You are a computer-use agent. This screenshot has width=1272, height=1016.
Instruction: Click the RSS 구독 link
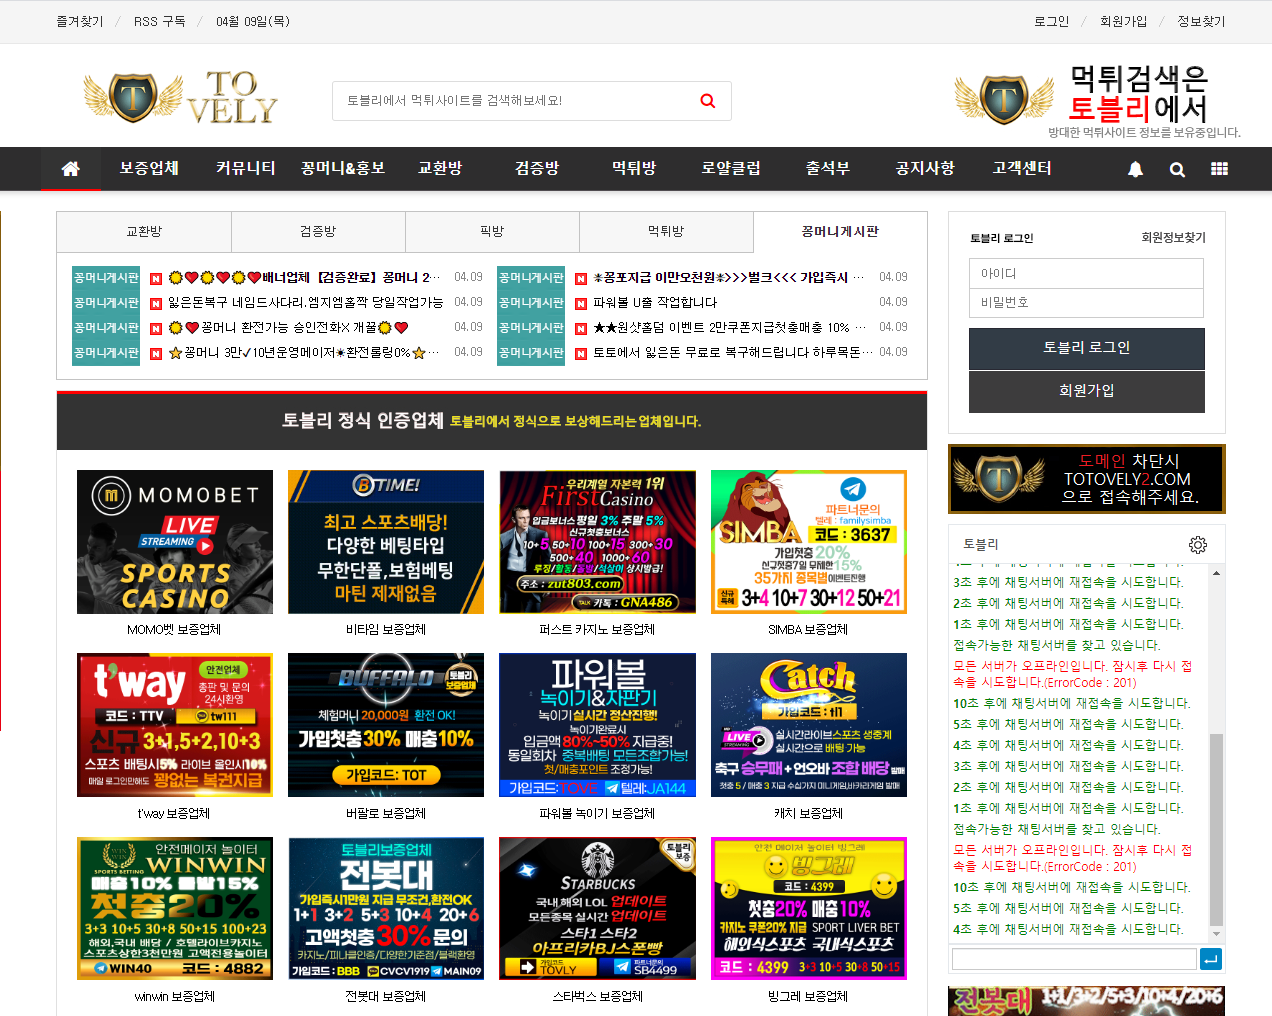click(160, 21)
